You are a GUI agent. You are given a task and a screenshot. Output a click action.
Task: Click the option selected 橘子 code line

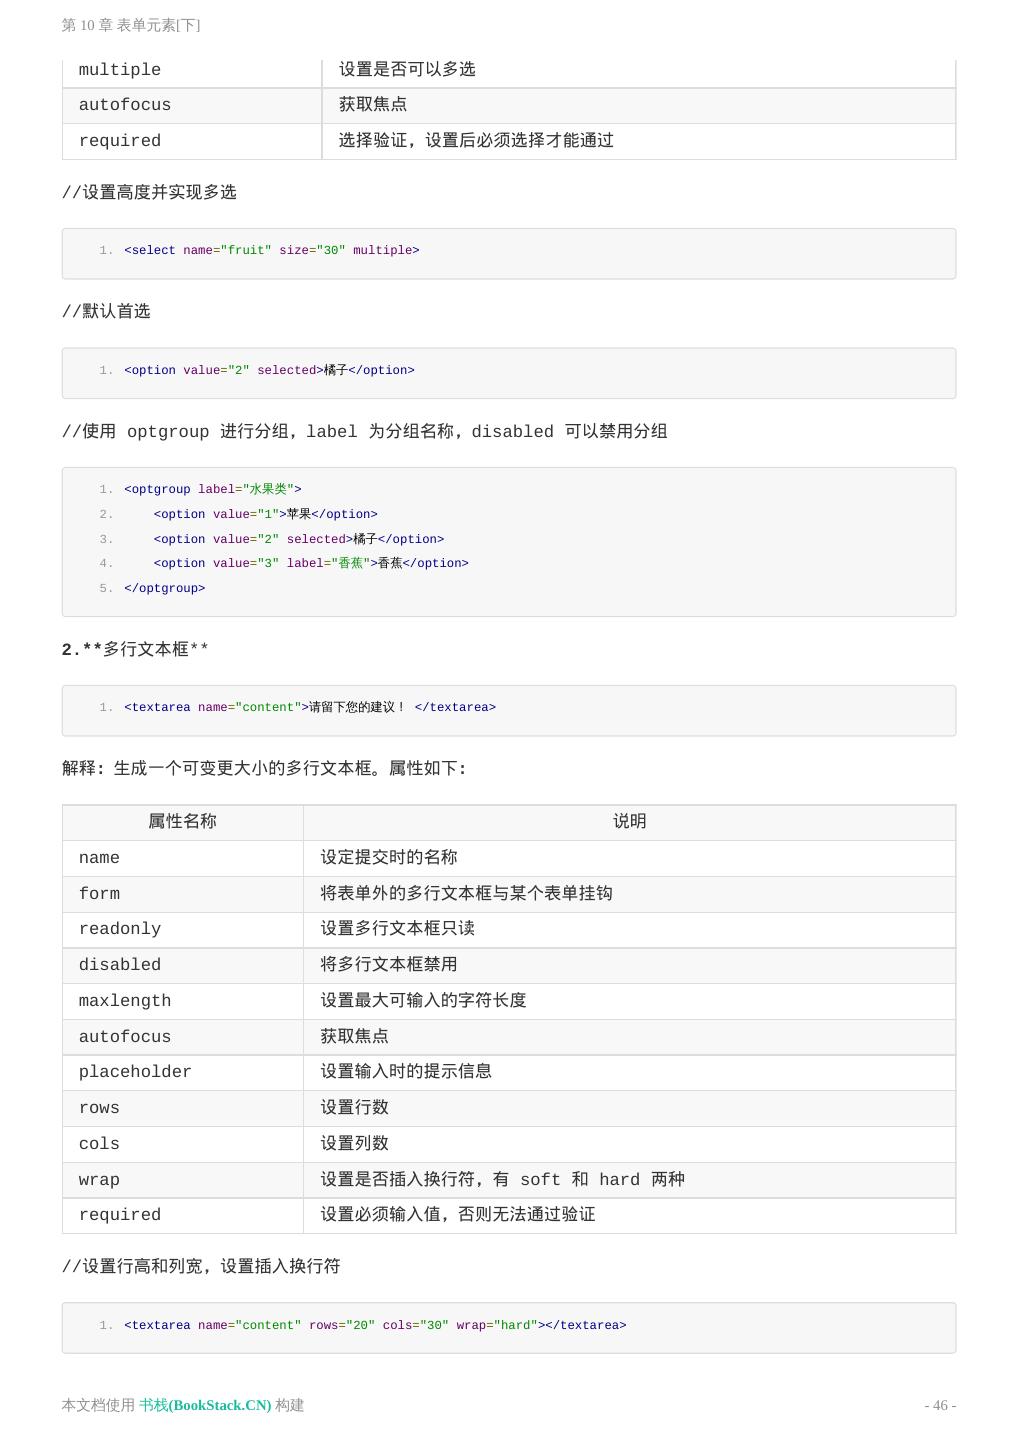(269, 370)
